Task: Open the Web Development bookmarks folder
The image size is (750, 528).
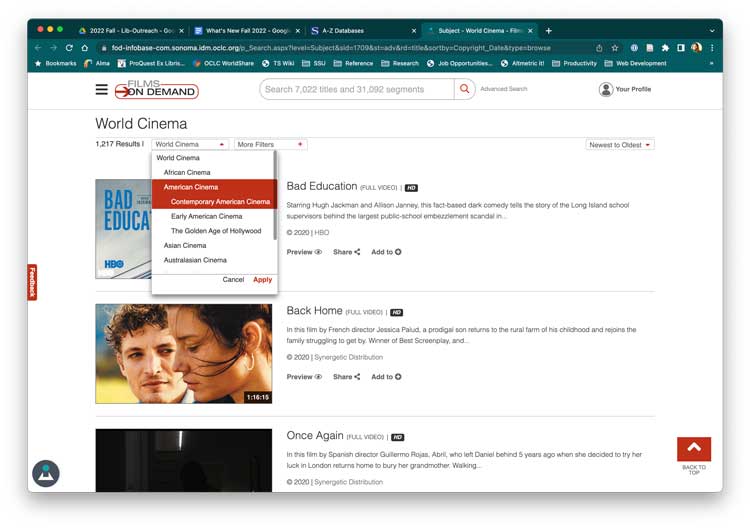Action: (635, 63)
